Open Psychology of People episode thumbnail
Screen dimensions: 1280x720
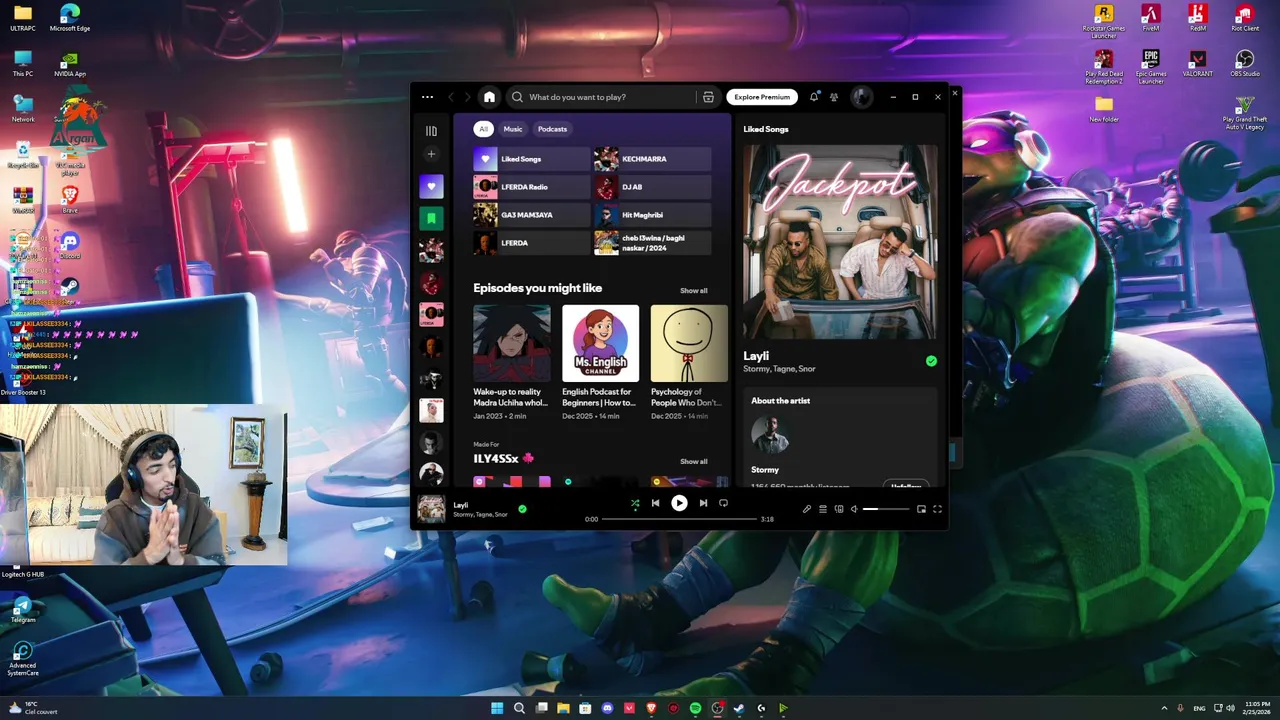coord(689,343)
